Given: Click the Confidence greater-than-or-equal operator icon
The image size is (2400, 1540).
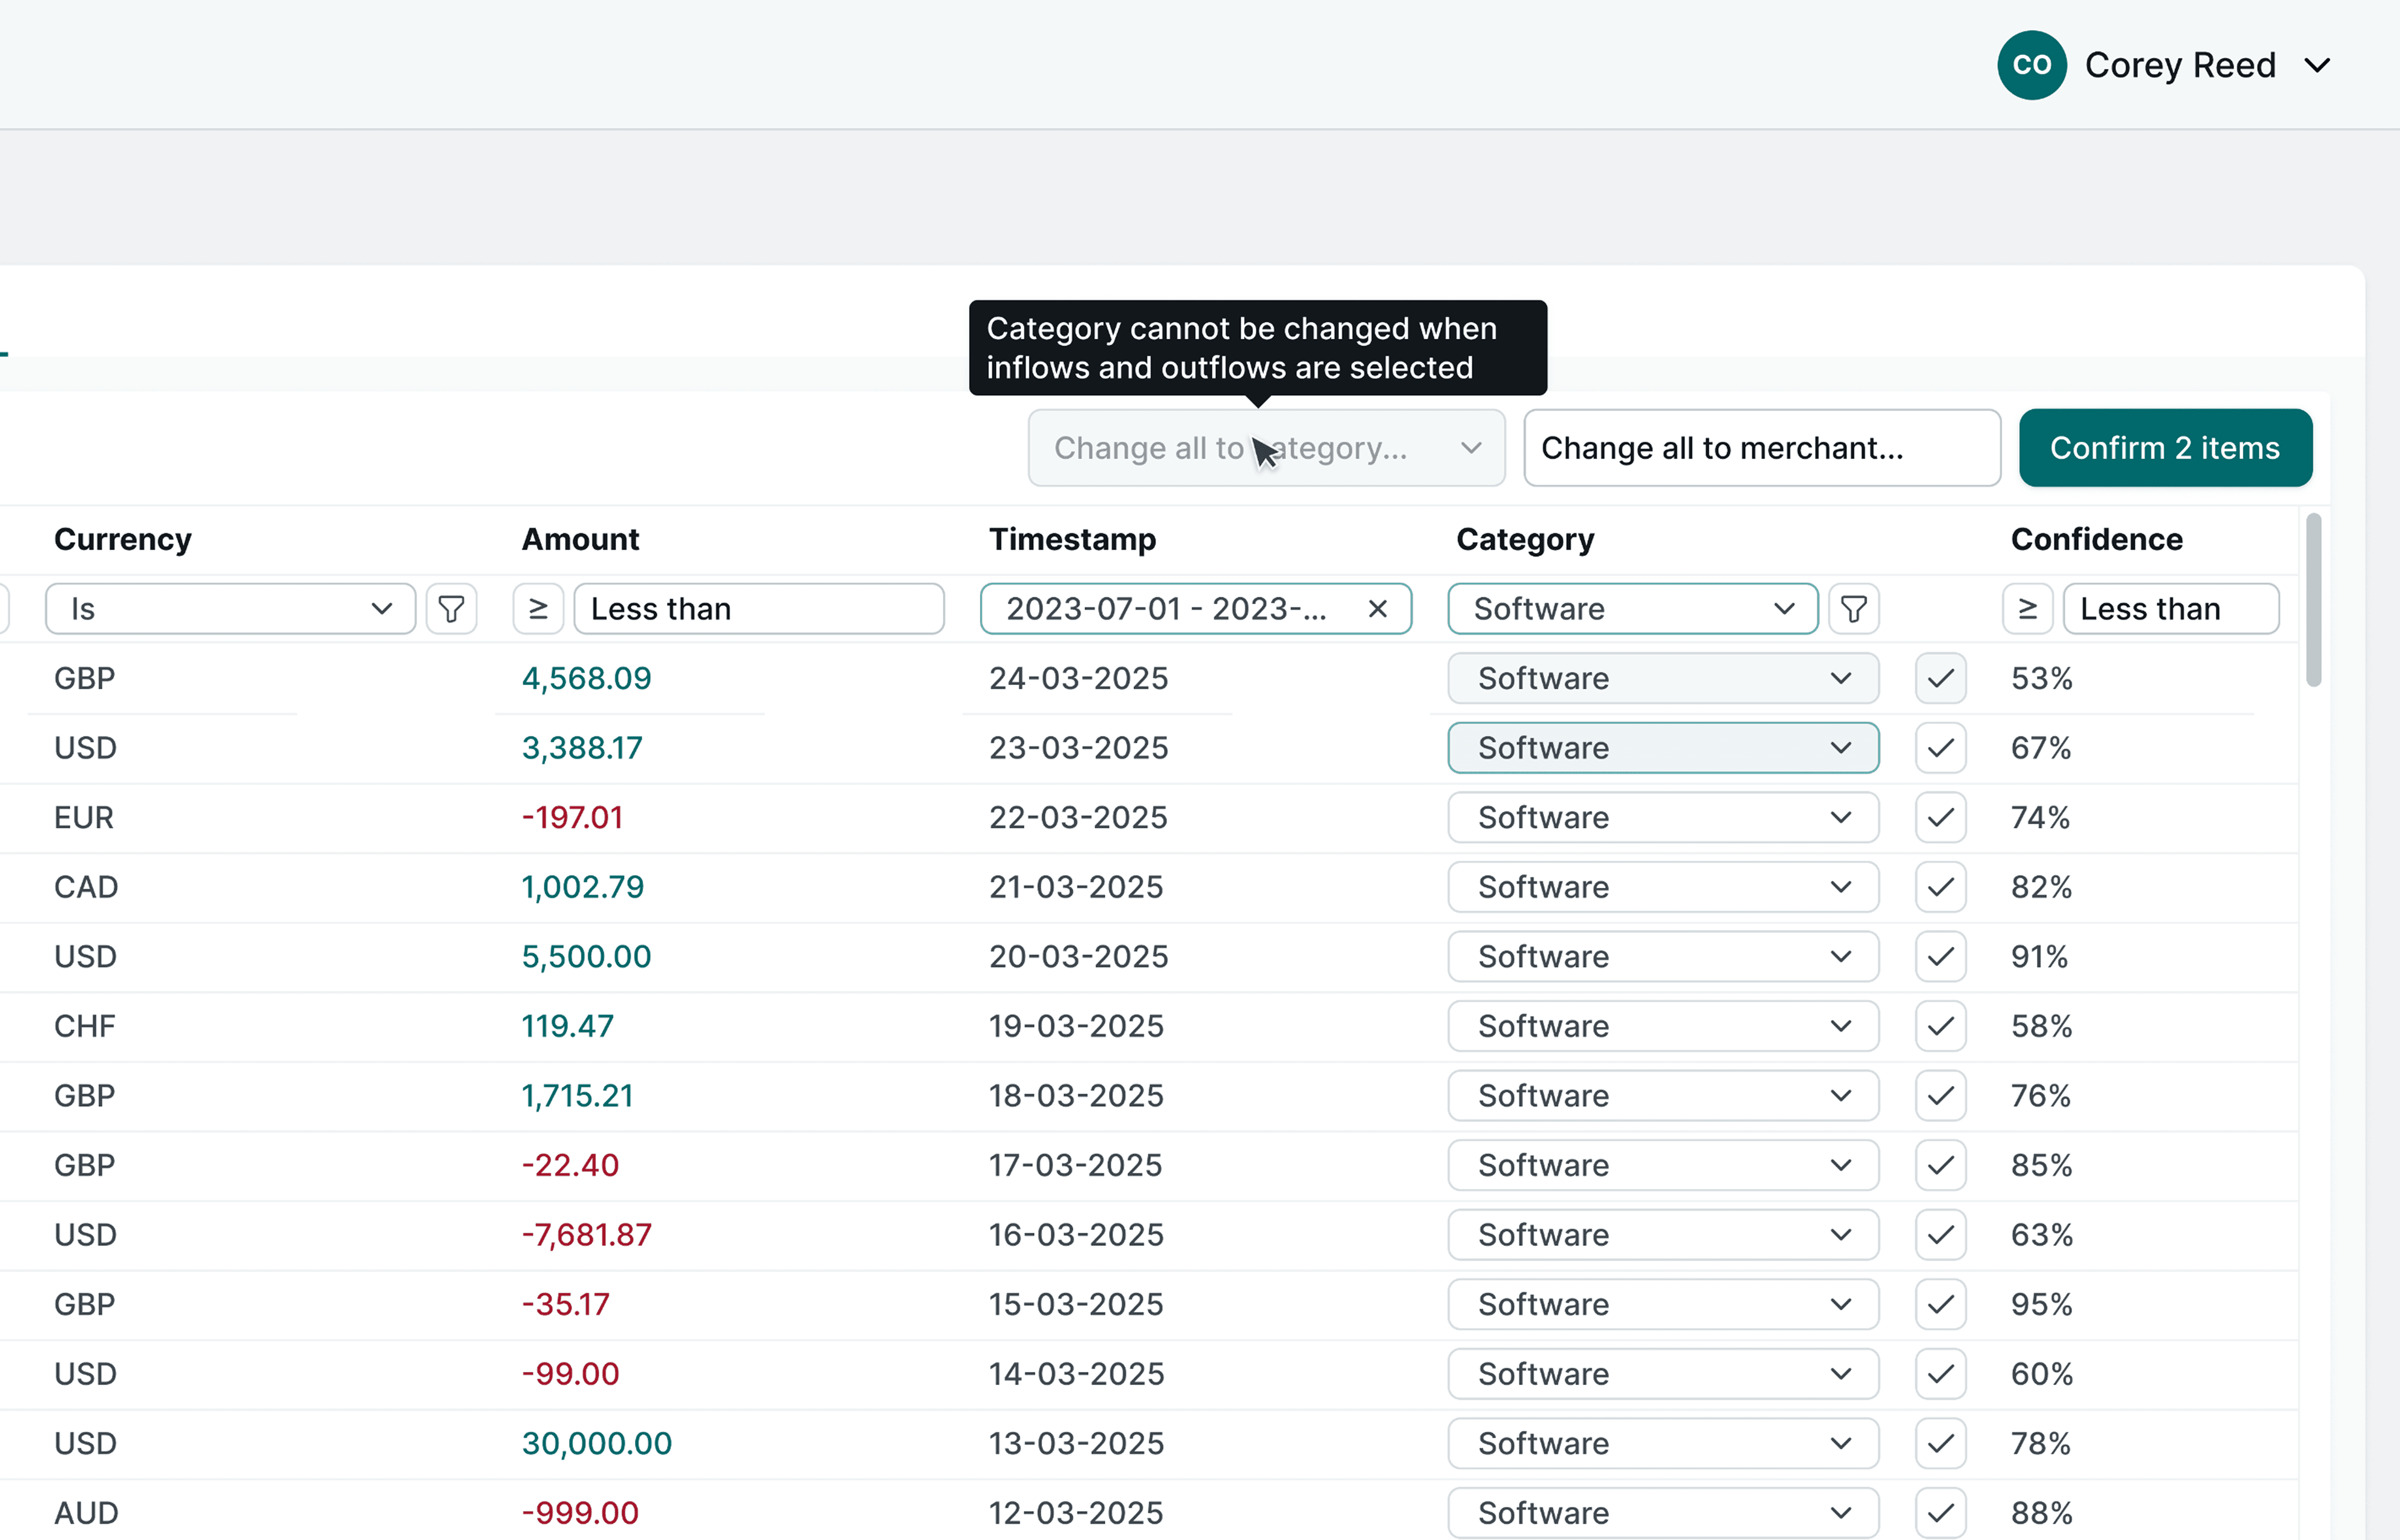Looking at the screenshot, I should tap(2027, 609).
